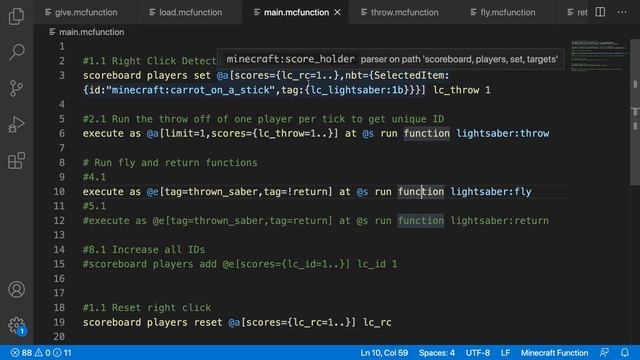
Task: Click the '@e' selector on line 10
Action: point(153,192)
